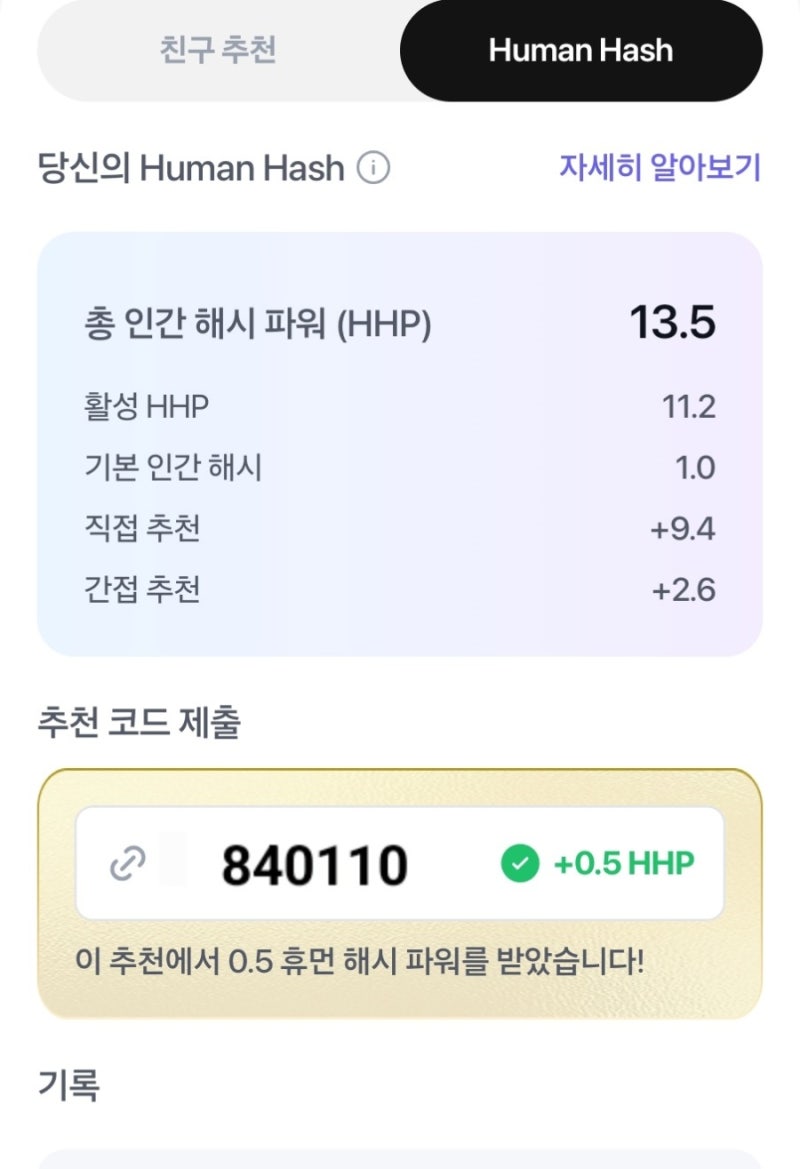Tap the +0.5 HHP reward label

click(x=623, y=863)
